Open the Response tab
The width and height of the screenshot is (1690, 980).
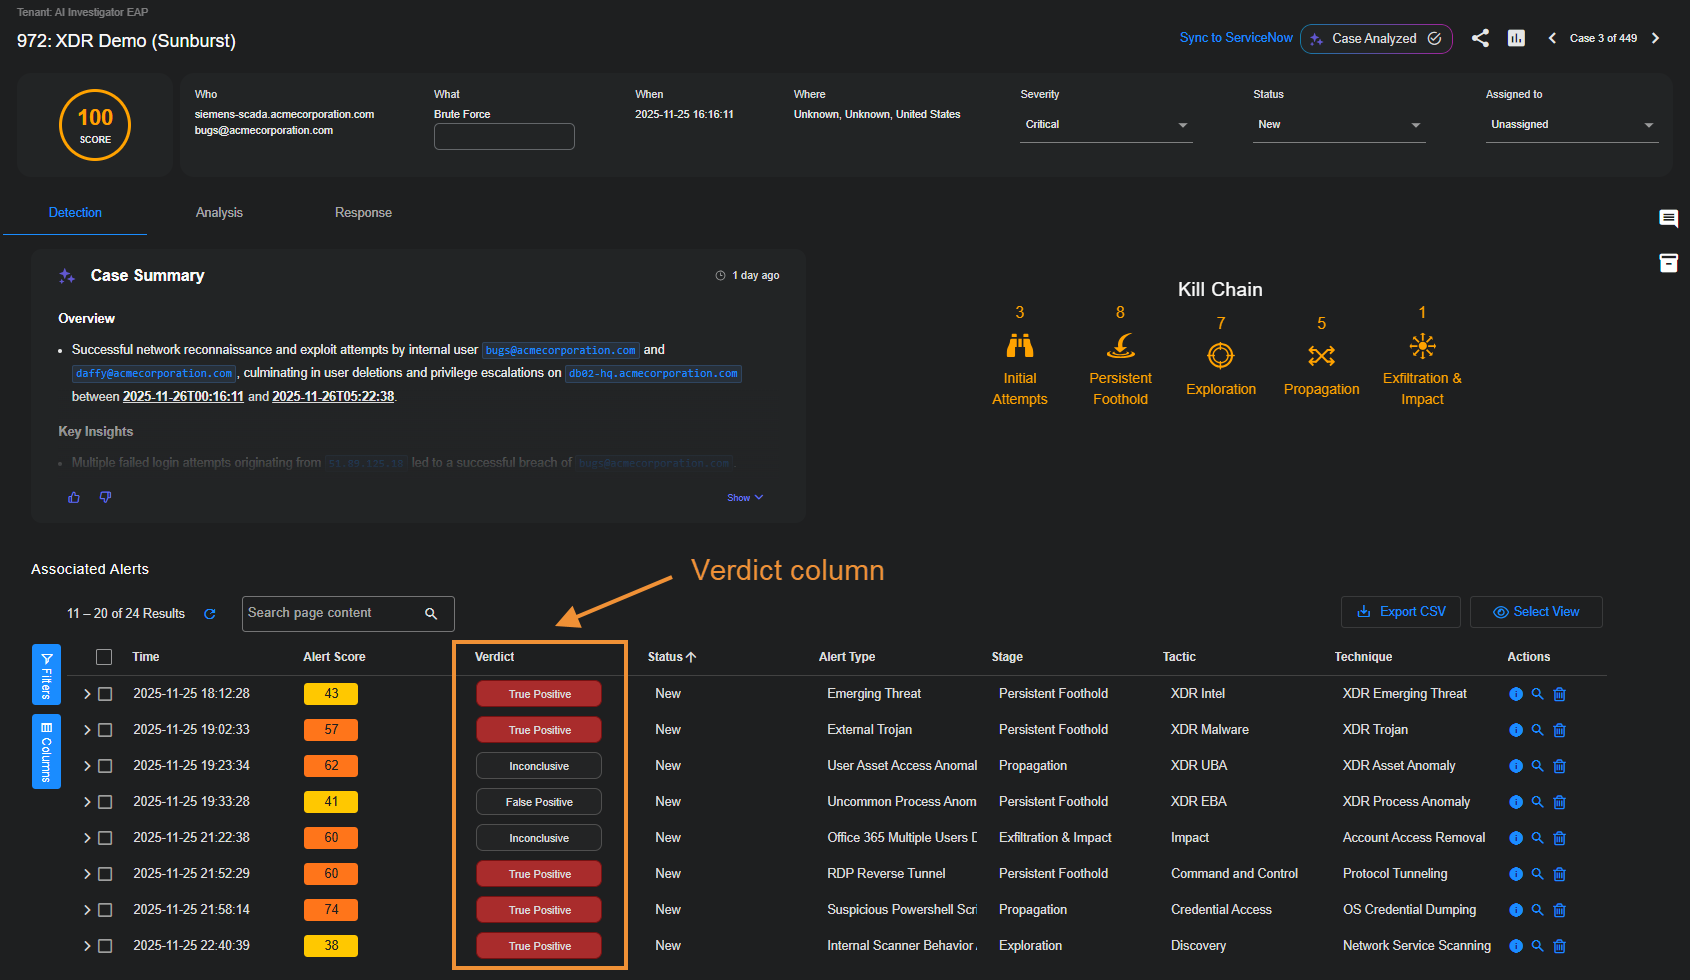point(363,213)
